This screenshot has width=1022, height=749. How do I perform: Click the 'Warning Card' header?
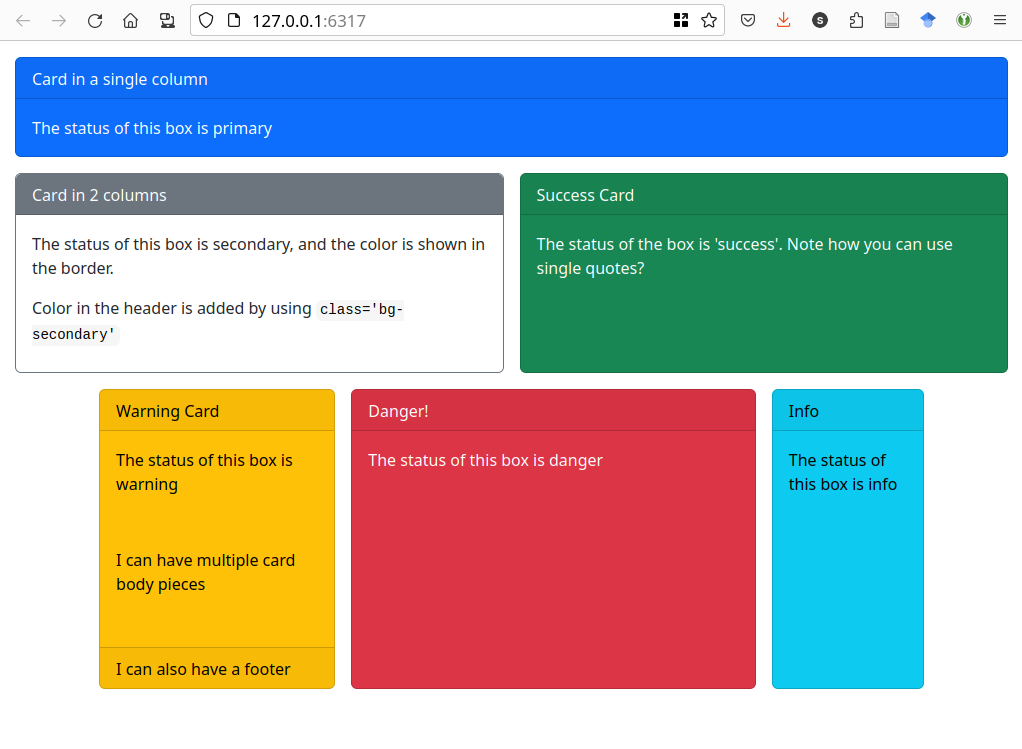pos(217,411)
